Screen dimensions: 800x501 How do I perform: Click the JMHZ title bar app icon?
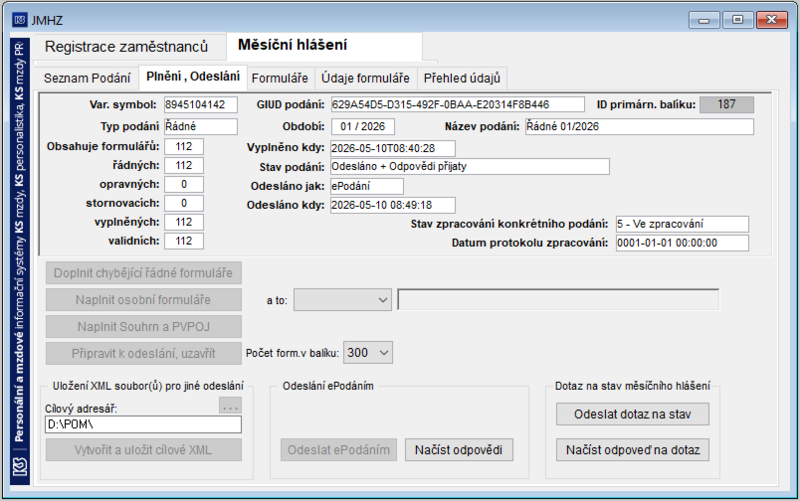coord(20,20)
